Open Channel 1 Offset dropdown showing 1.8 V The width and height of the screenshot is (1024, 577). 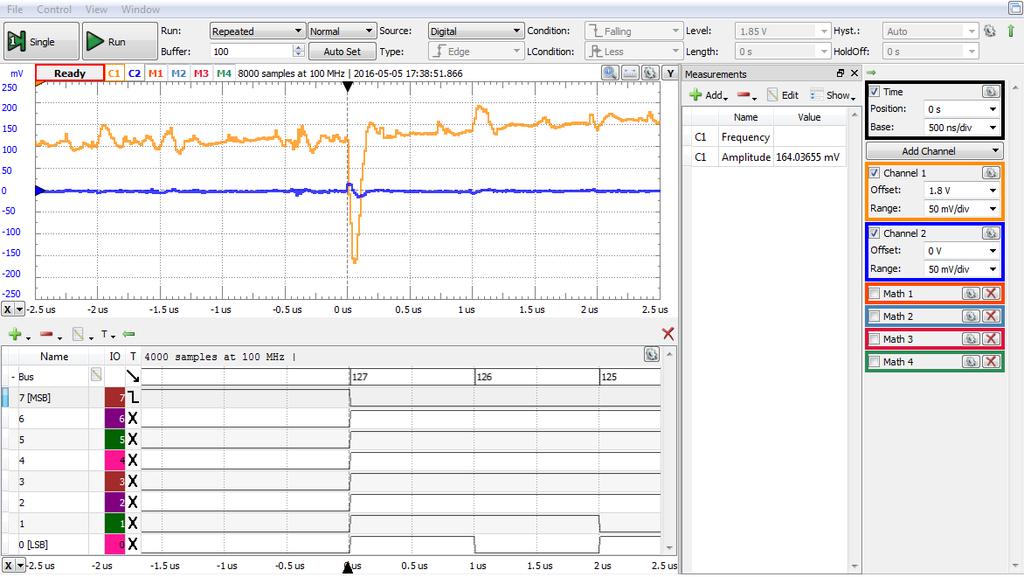click(x=961, y=190)
